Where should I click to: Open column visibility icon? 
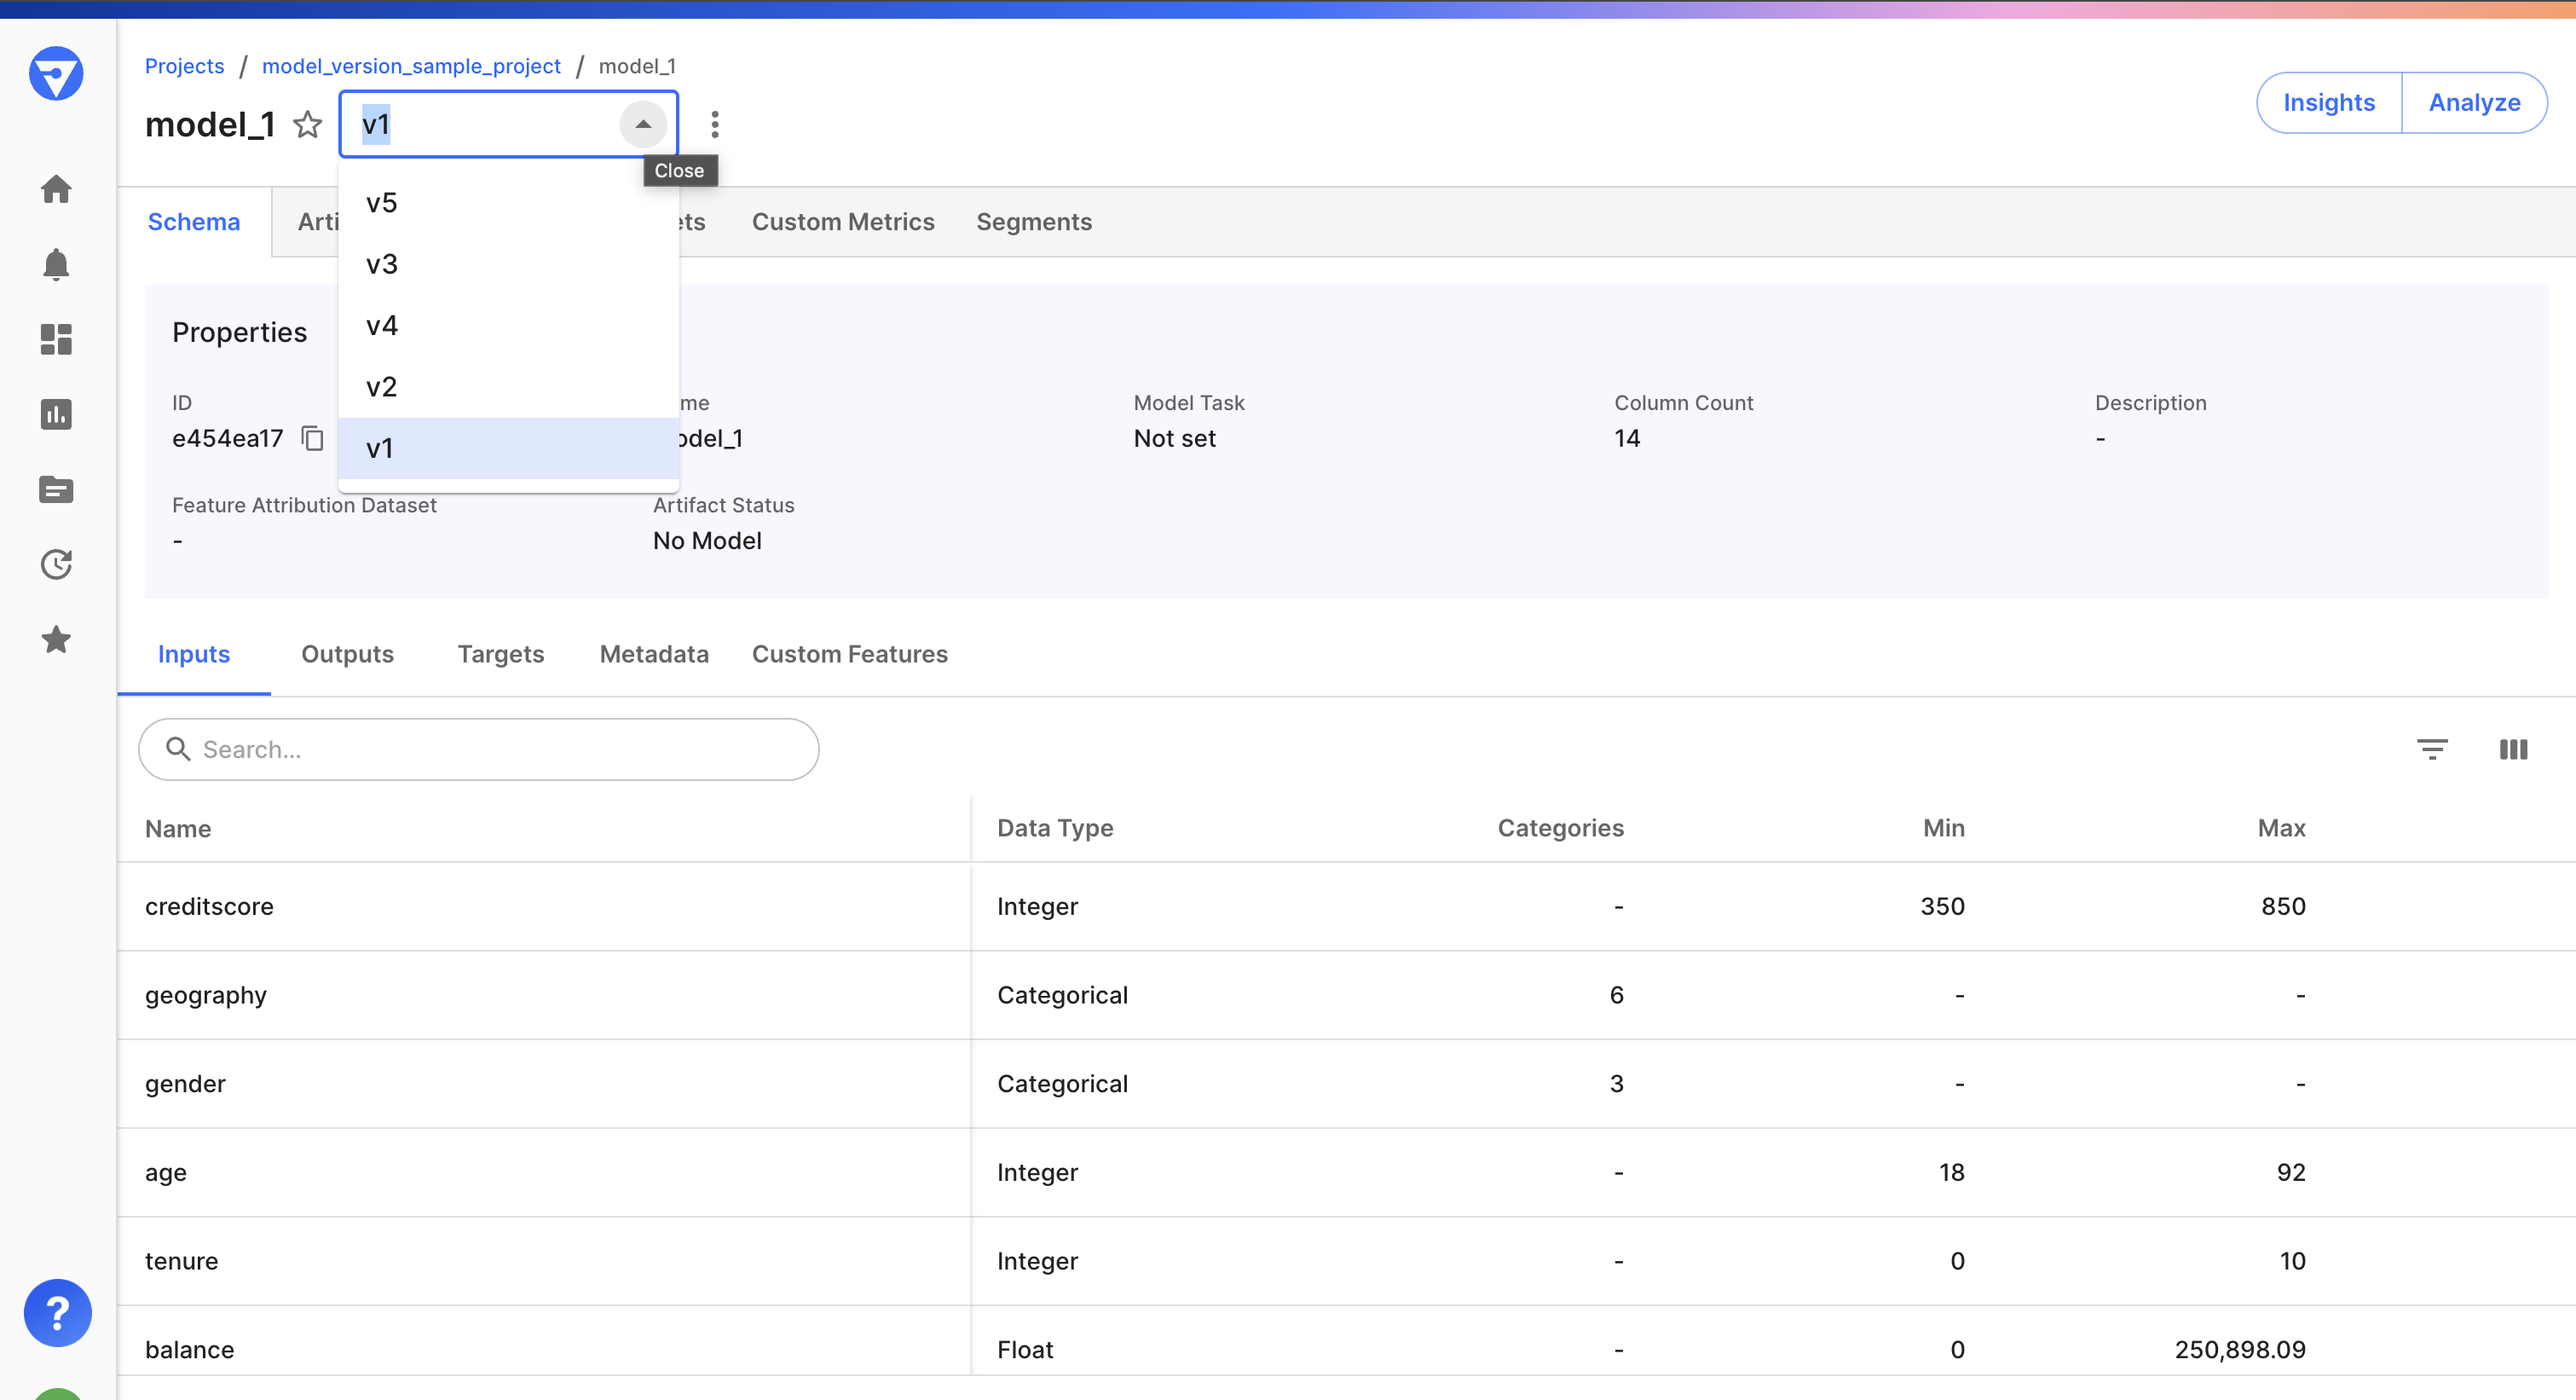[x=2513, y=749]
